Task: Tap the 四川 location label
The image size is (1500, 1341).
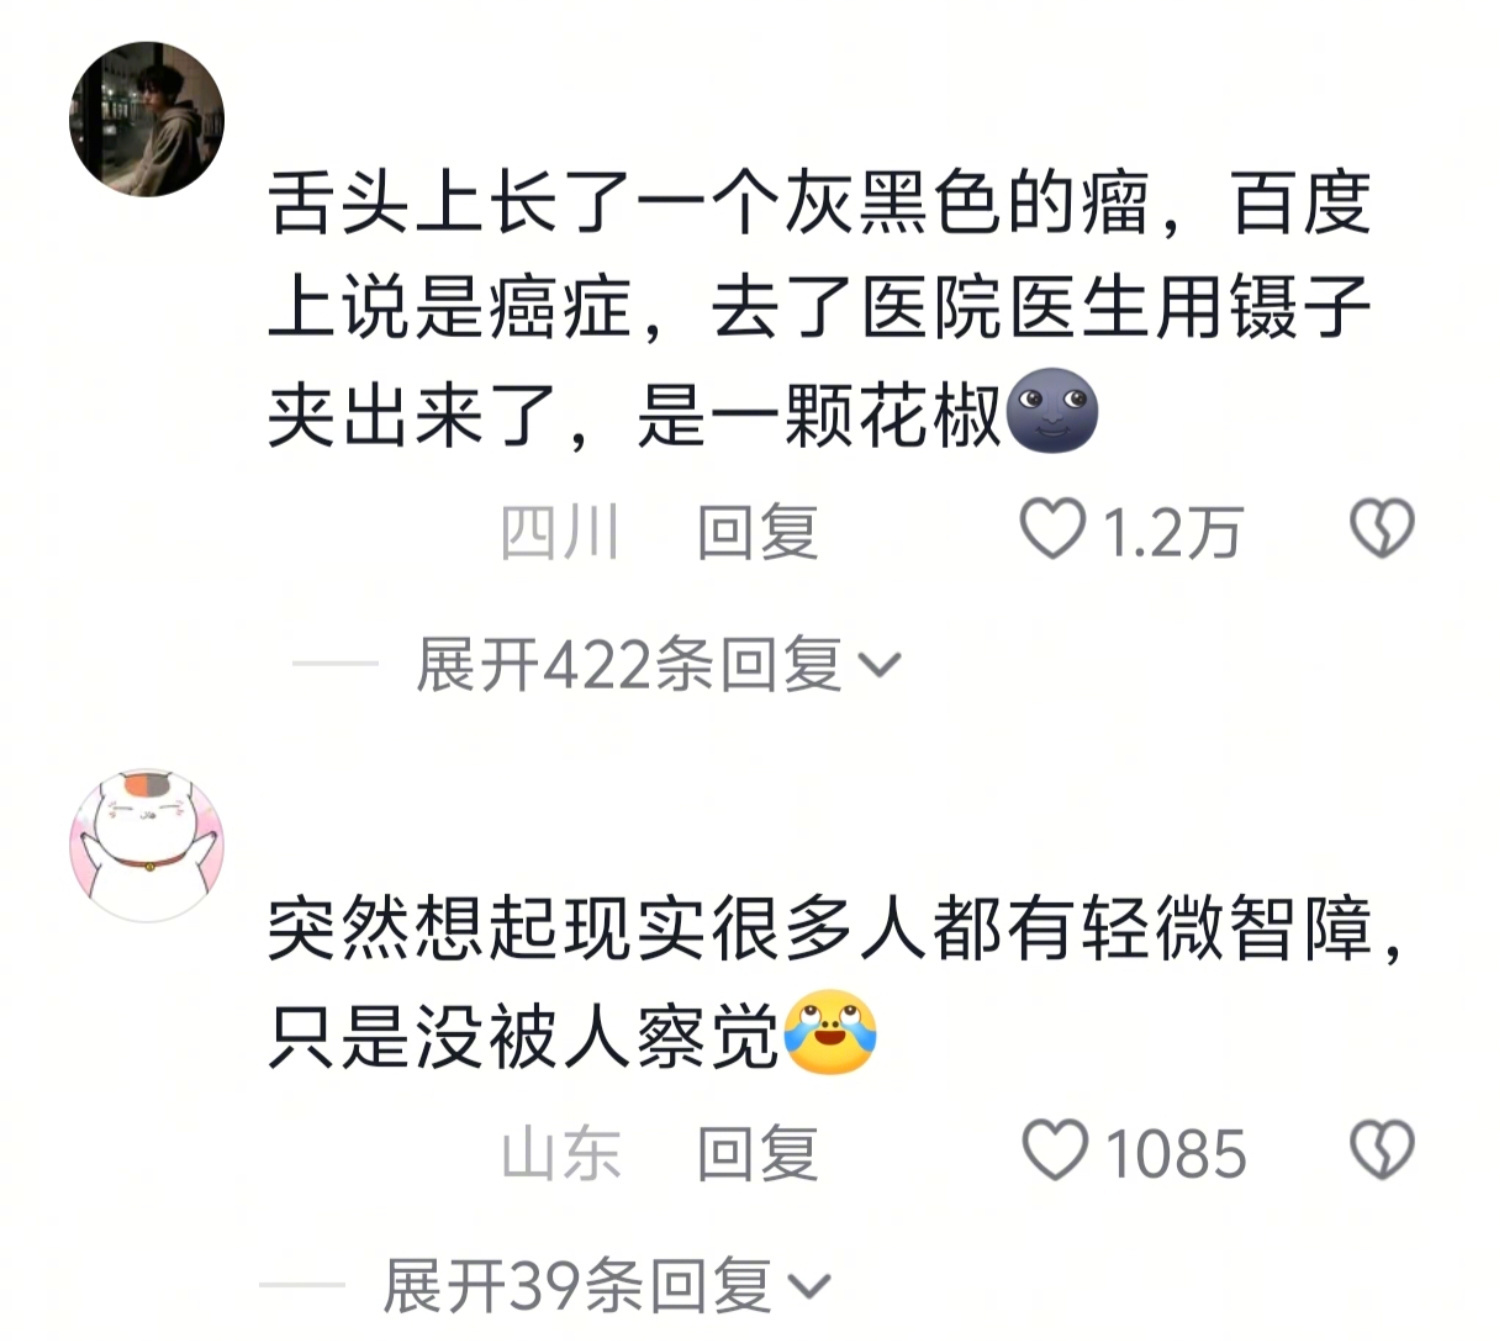Action: pyautogui.click(x=560, y=531)
